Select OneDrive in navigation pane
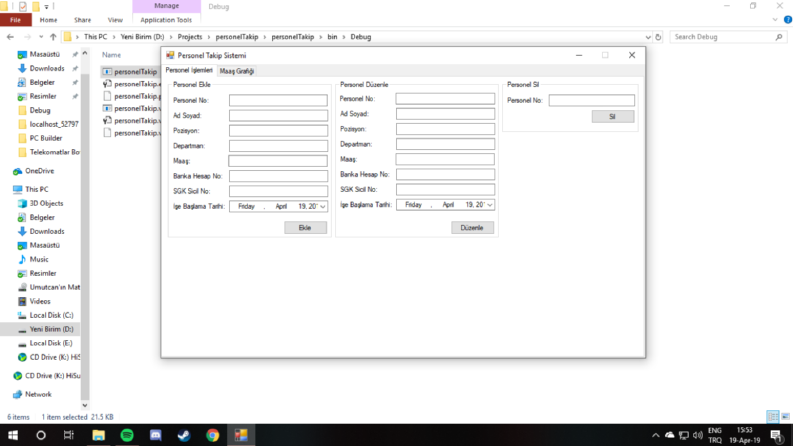The height and width of the screenshot is (446, 793). [39, 171]
